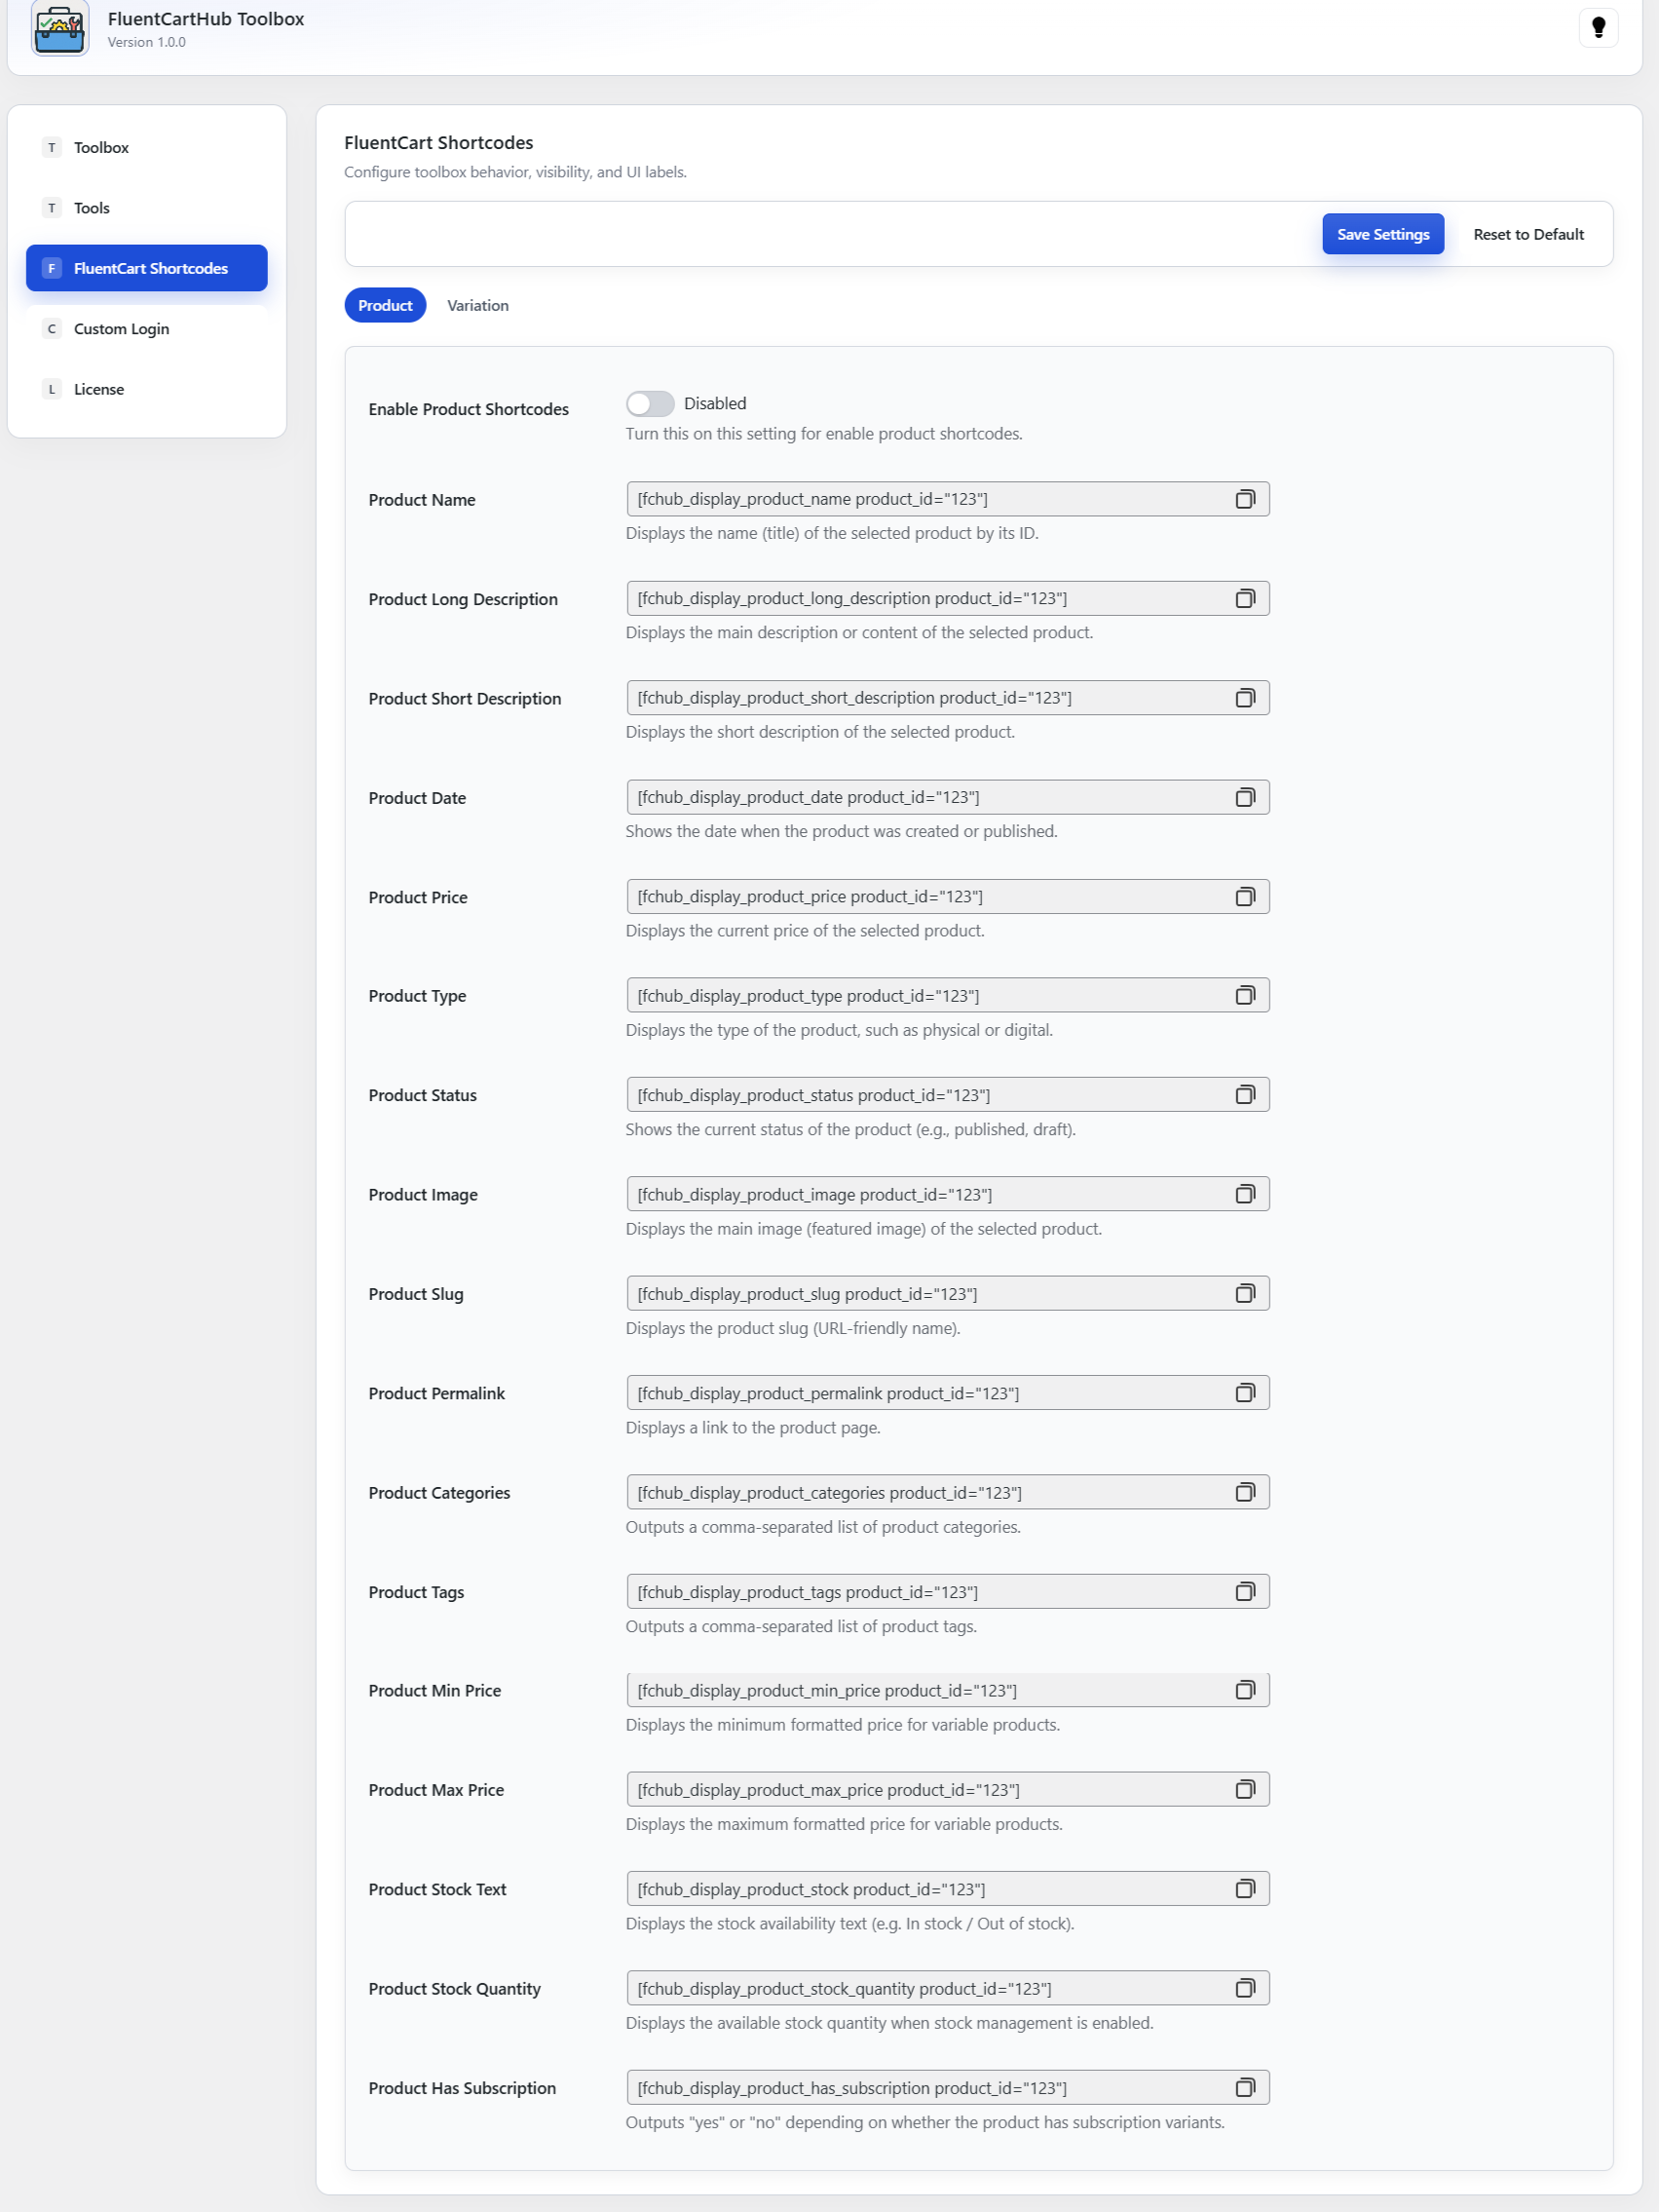
Task: Copy the Product Permalink shortcode
Action: [x=1244, y=1393]
